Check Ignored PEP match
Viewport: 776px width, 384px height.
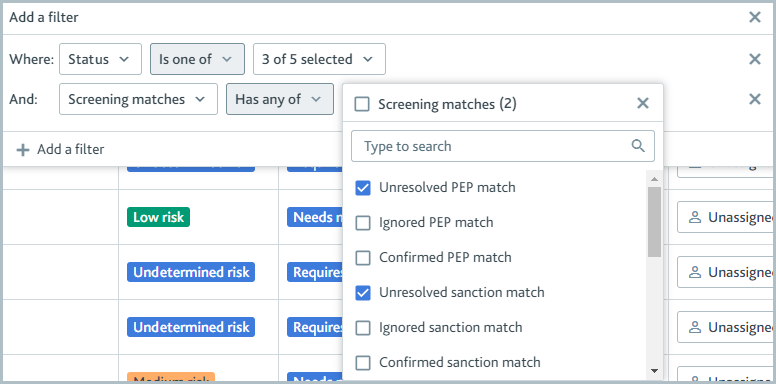point(363,223)
